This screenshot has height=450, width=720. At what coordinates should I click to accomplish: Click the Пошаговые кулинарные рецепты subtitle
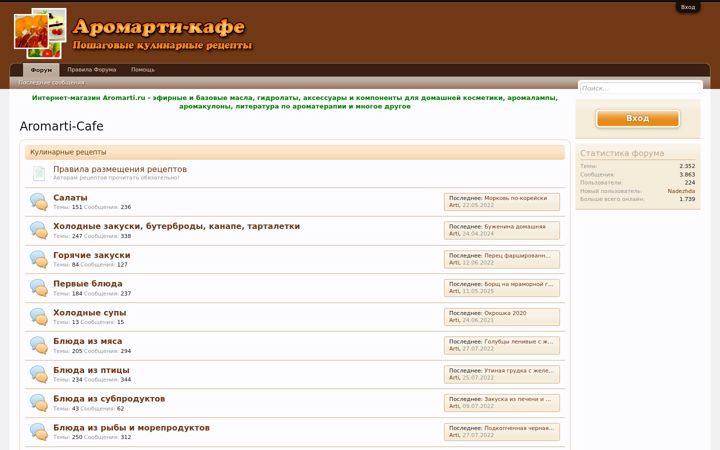(x=162, y=45)
